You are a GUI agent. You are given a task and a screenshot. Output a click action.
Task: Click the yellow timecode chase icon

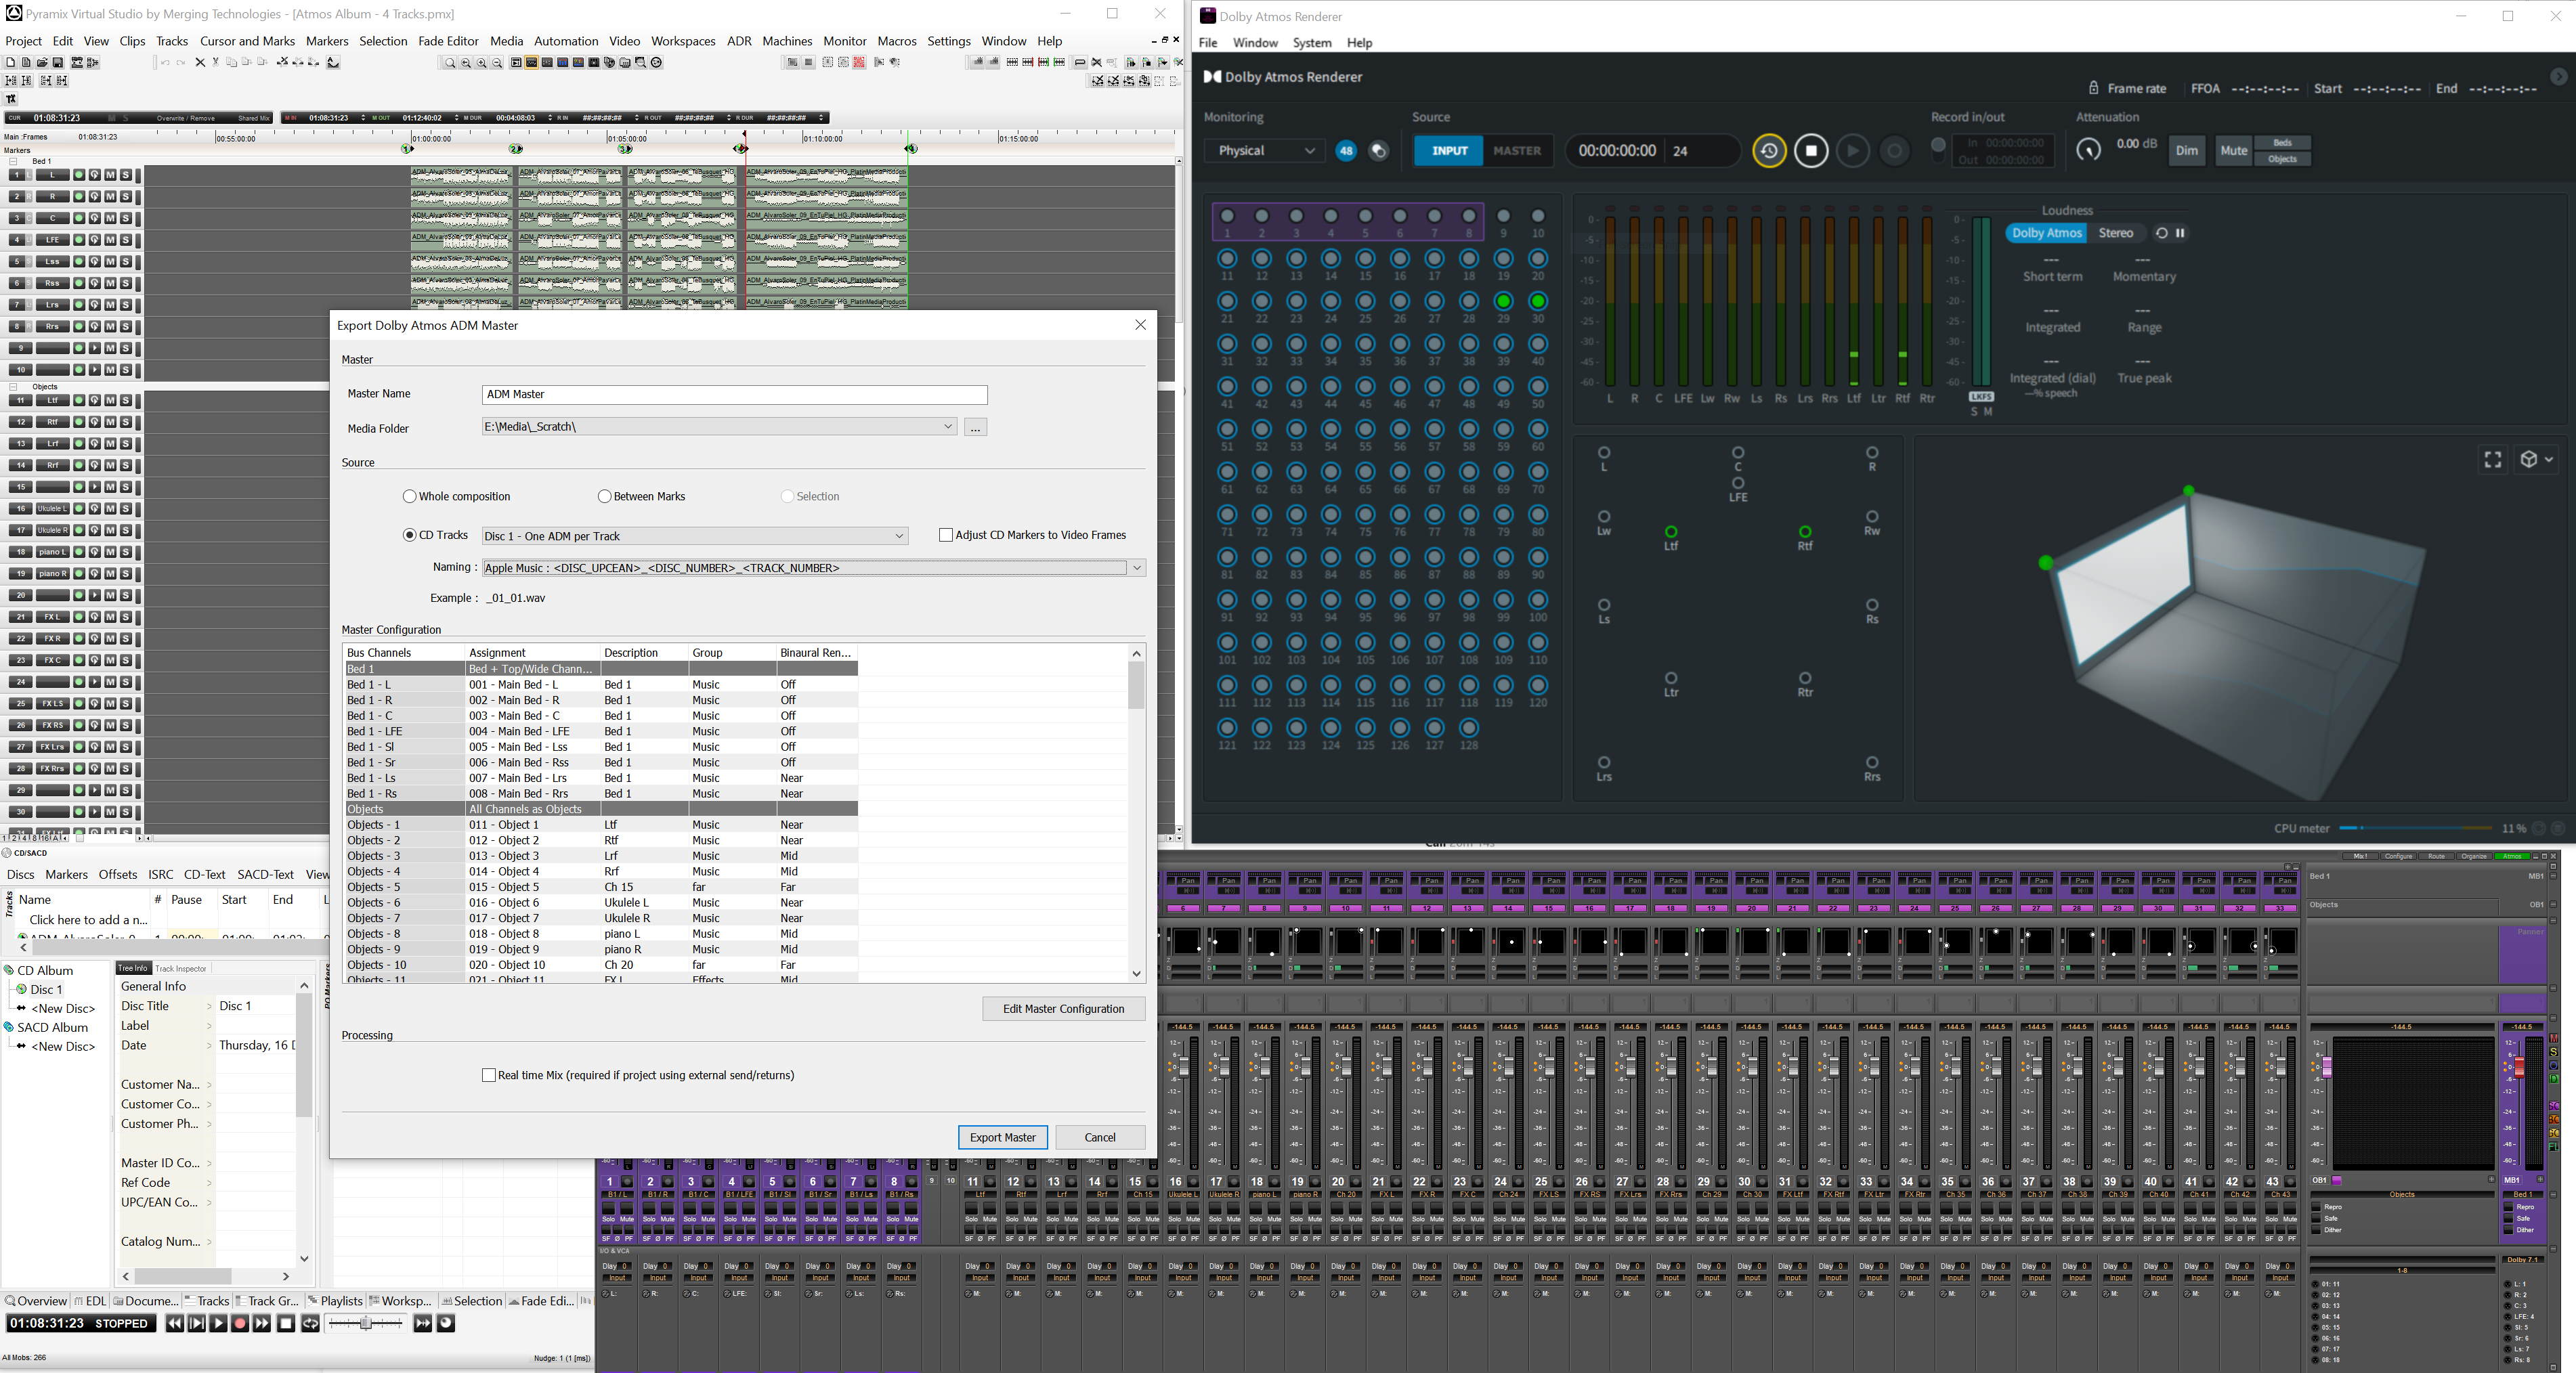click(1768, 151)
